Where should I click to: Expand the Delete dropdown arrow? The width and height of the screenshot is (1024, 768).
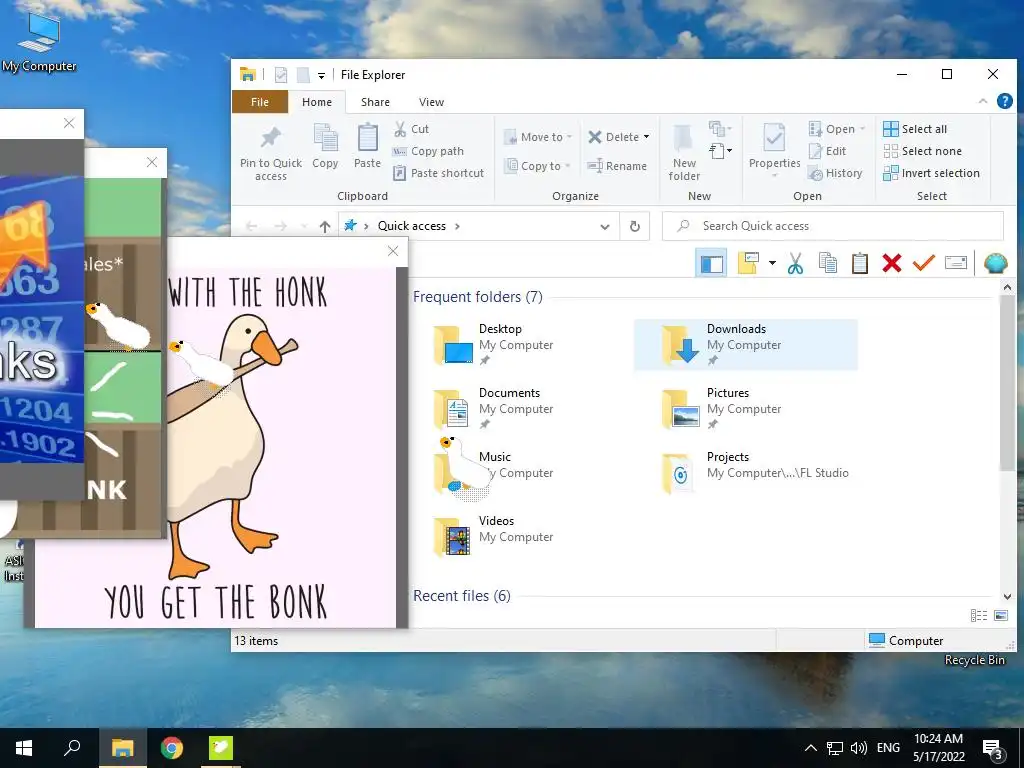point(647,137)
